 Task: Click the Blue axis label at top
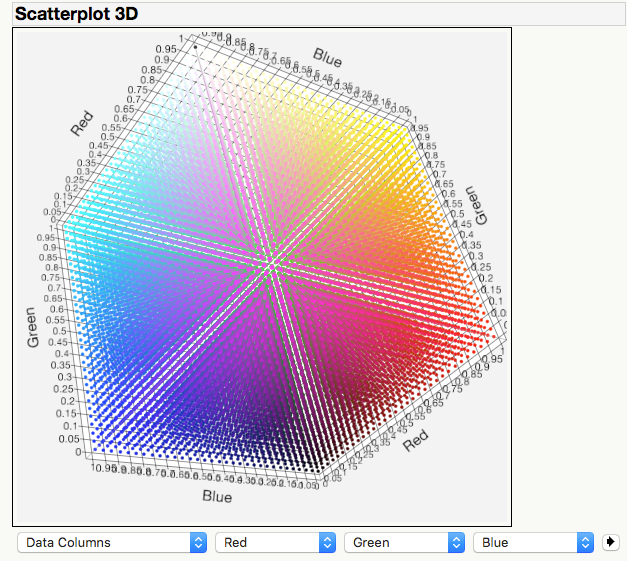(x=327, y=58)
